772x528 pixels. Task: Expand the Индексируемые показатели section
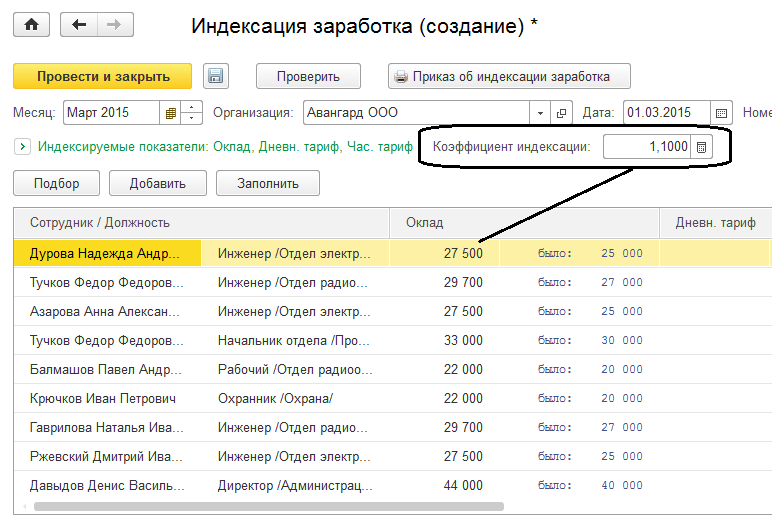click(22, 147)
